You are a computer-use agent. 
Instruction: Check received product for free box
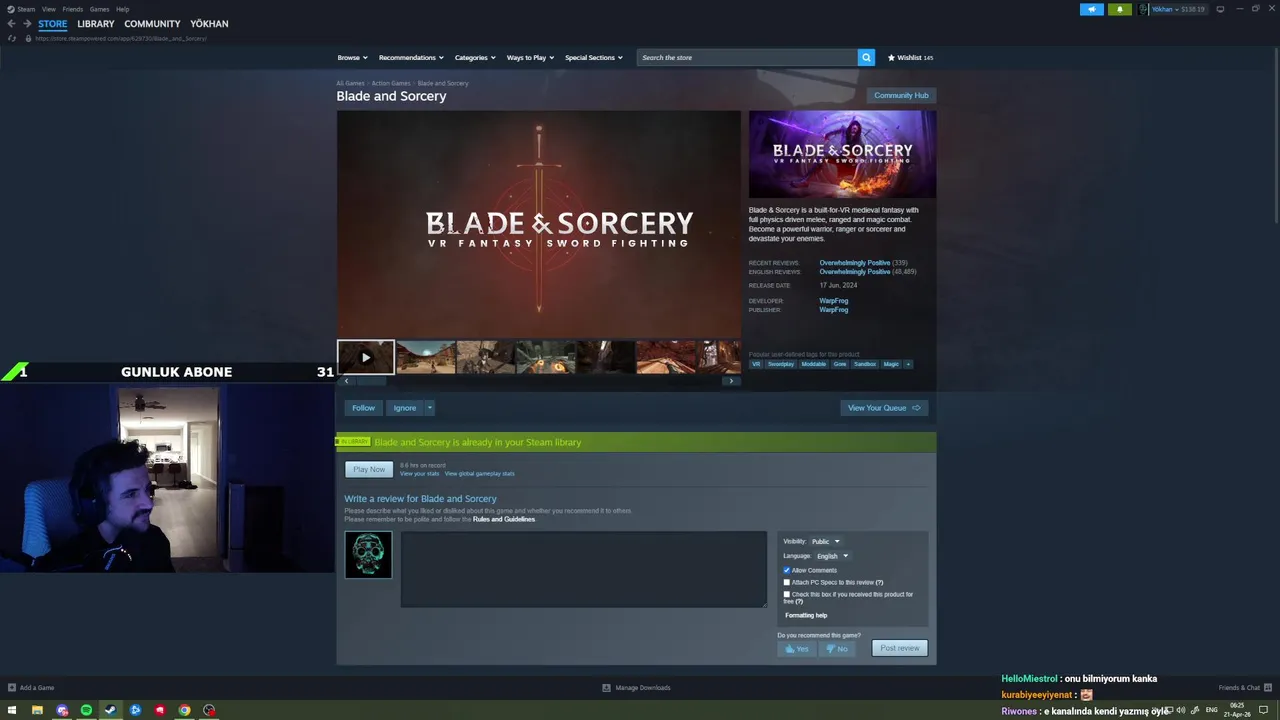coord(787,594)
